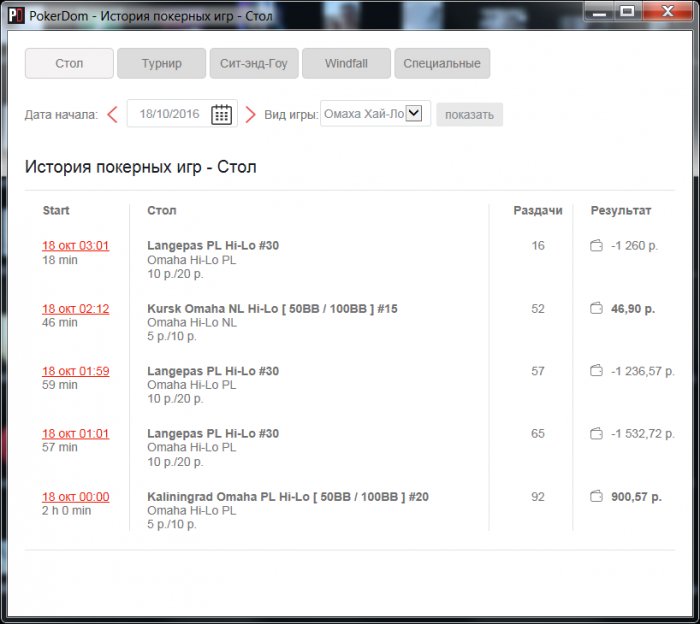Go to next date with right arrow
This screenshot has width=700, height=624.
tap(250, 115)
